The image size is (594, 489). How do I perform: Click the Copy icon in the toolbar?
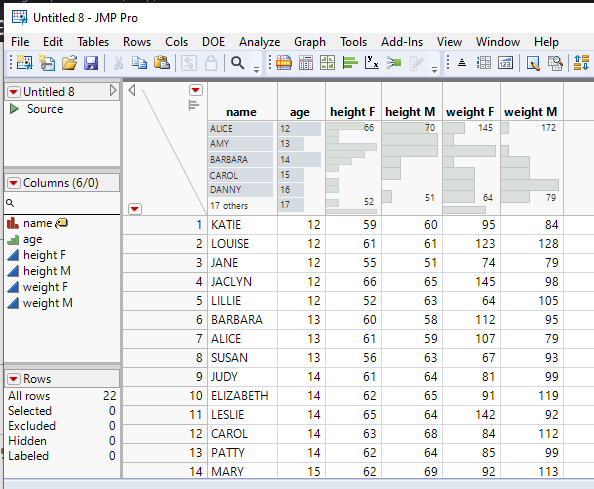coord(139,63)
